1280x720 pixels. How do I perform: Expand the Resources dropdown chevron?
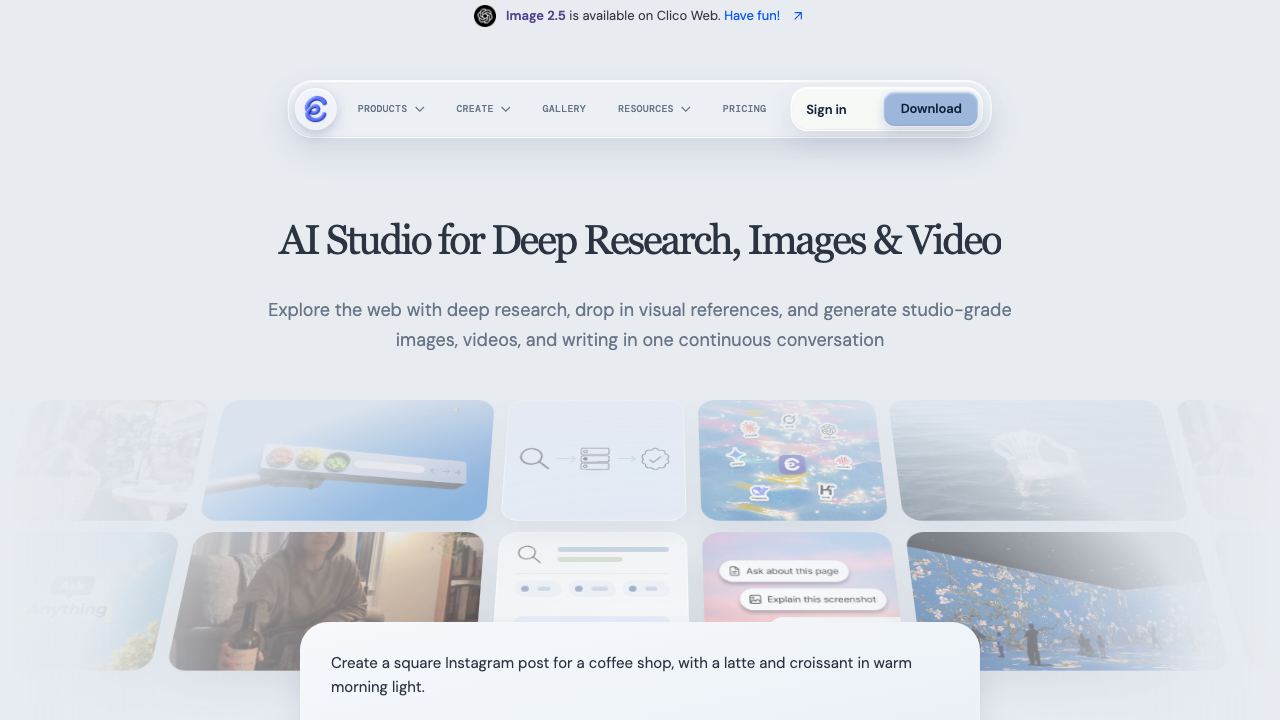[686, 109]
